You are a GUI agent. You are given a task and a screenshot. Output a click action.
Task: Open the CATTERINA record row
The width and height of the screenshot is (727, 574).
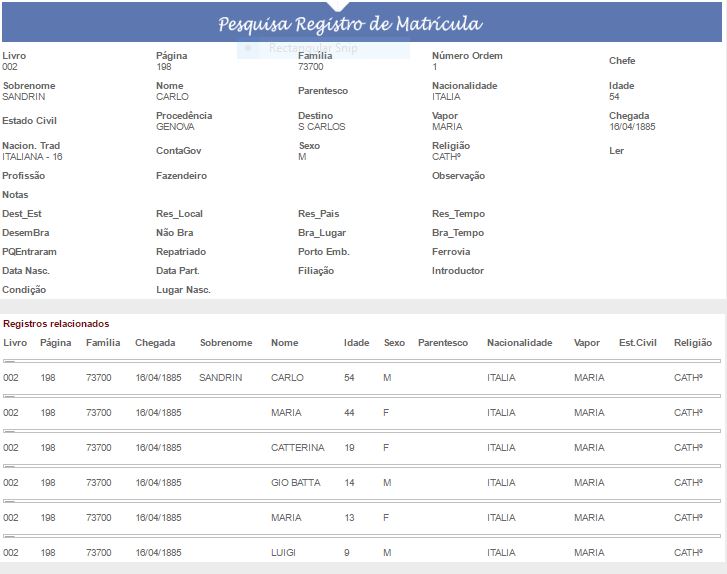[x=297, y=448]
